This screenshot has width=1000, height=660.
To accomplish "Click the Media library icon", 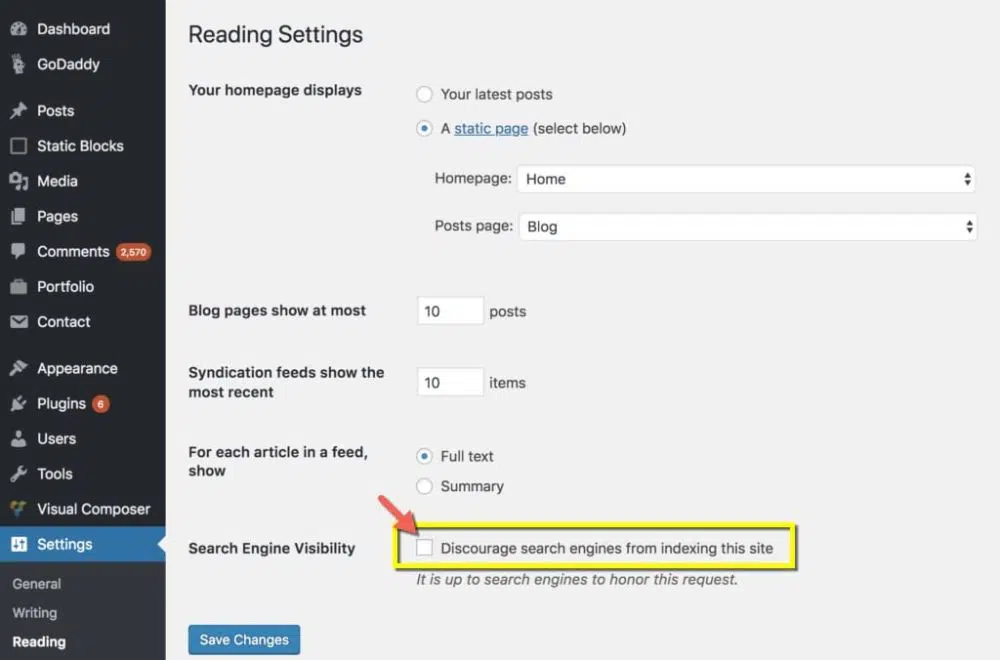I will click(18, 181).
